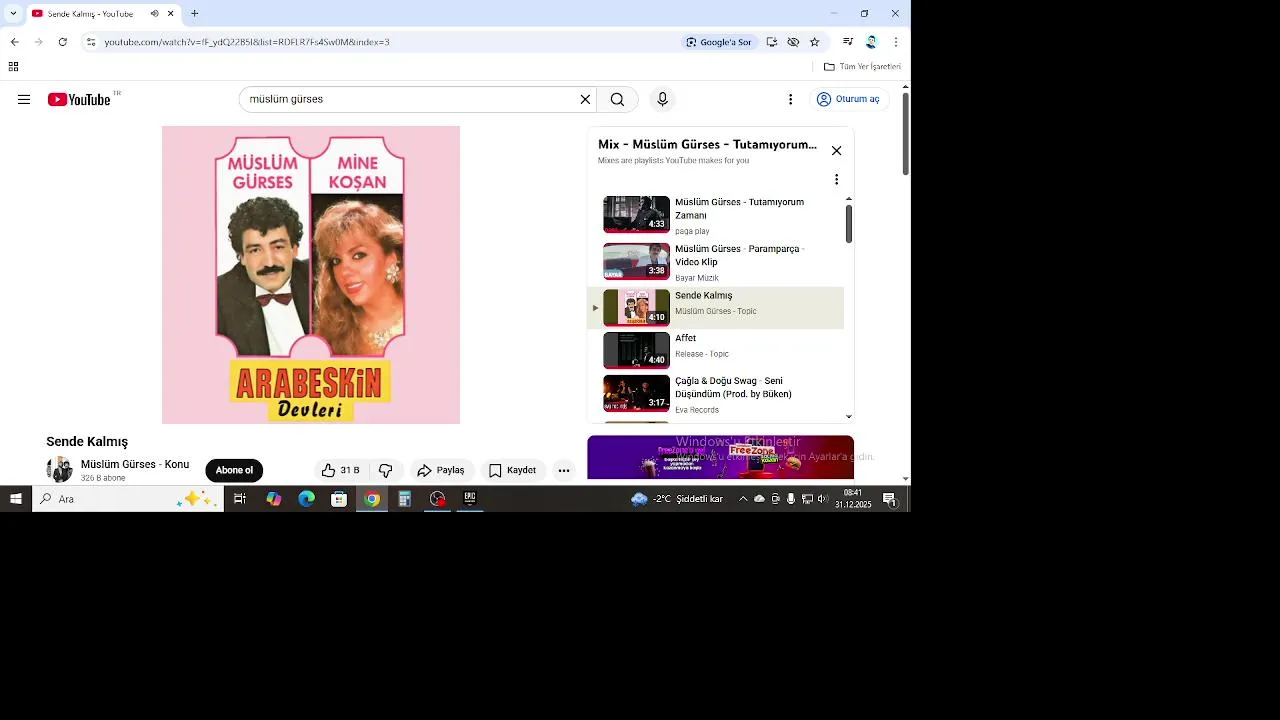This screenshot has width=1280, height=720.
Task: Bookmark this page with the star icon
Action: pyautogui.click(x=814, y=42)
